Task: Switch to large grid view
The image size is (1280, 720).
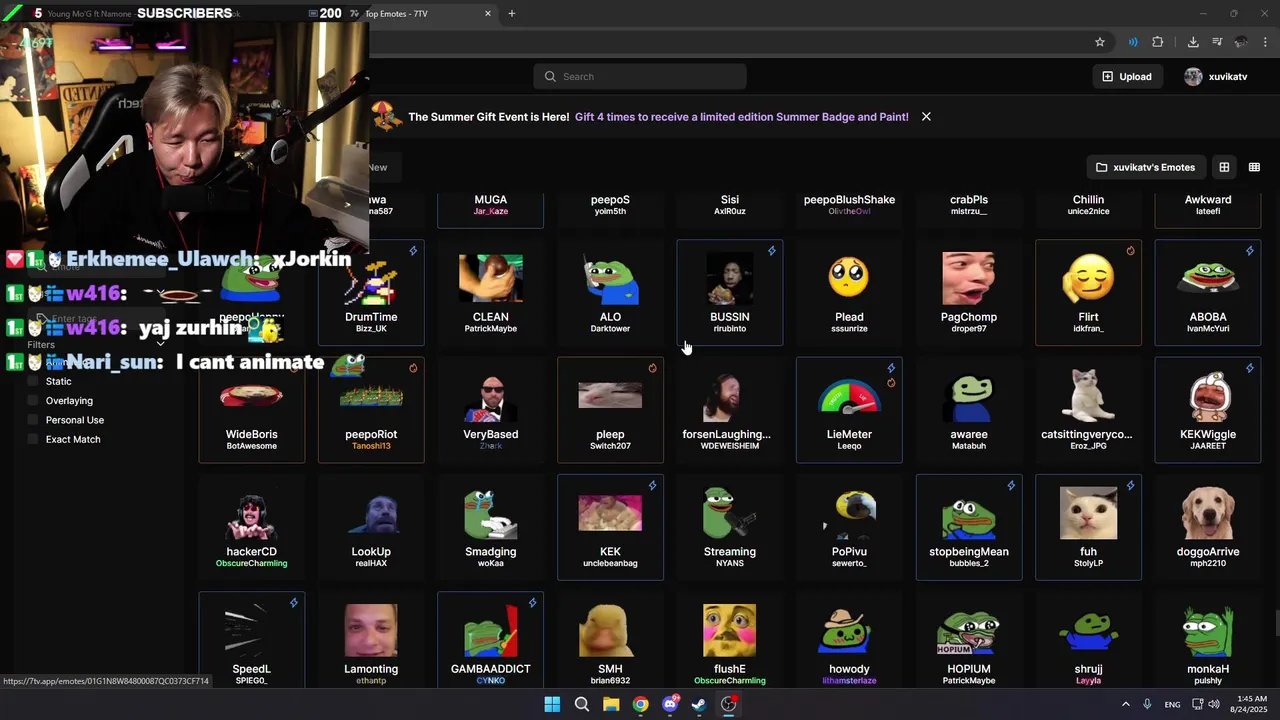Action: pyautogui.click(x=1224, y=167)
